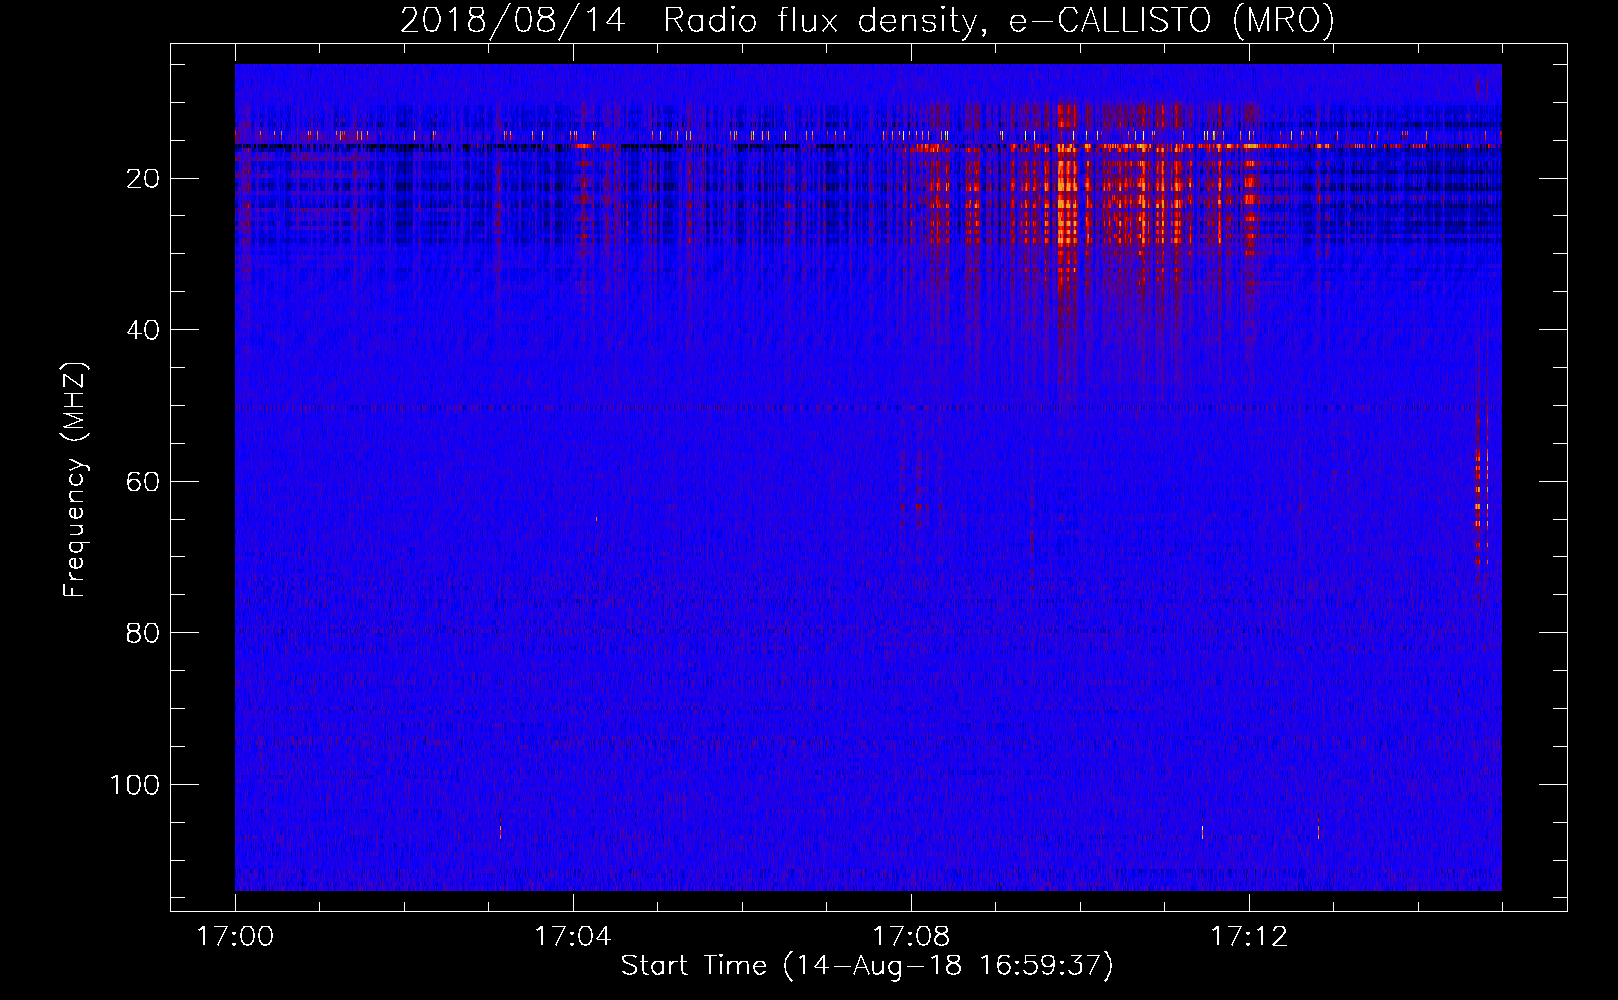
Task: Click the 100 MHz frequency tick label
Action: (x=135, y=785)
